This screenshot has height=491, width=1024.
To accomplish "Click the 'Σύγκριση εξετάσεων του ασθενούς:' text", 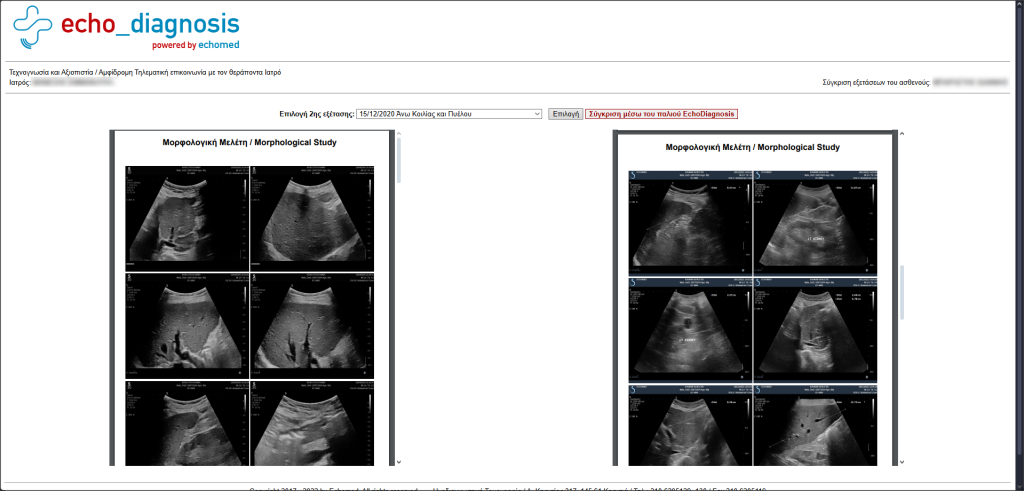I will (x=876, y=83).
